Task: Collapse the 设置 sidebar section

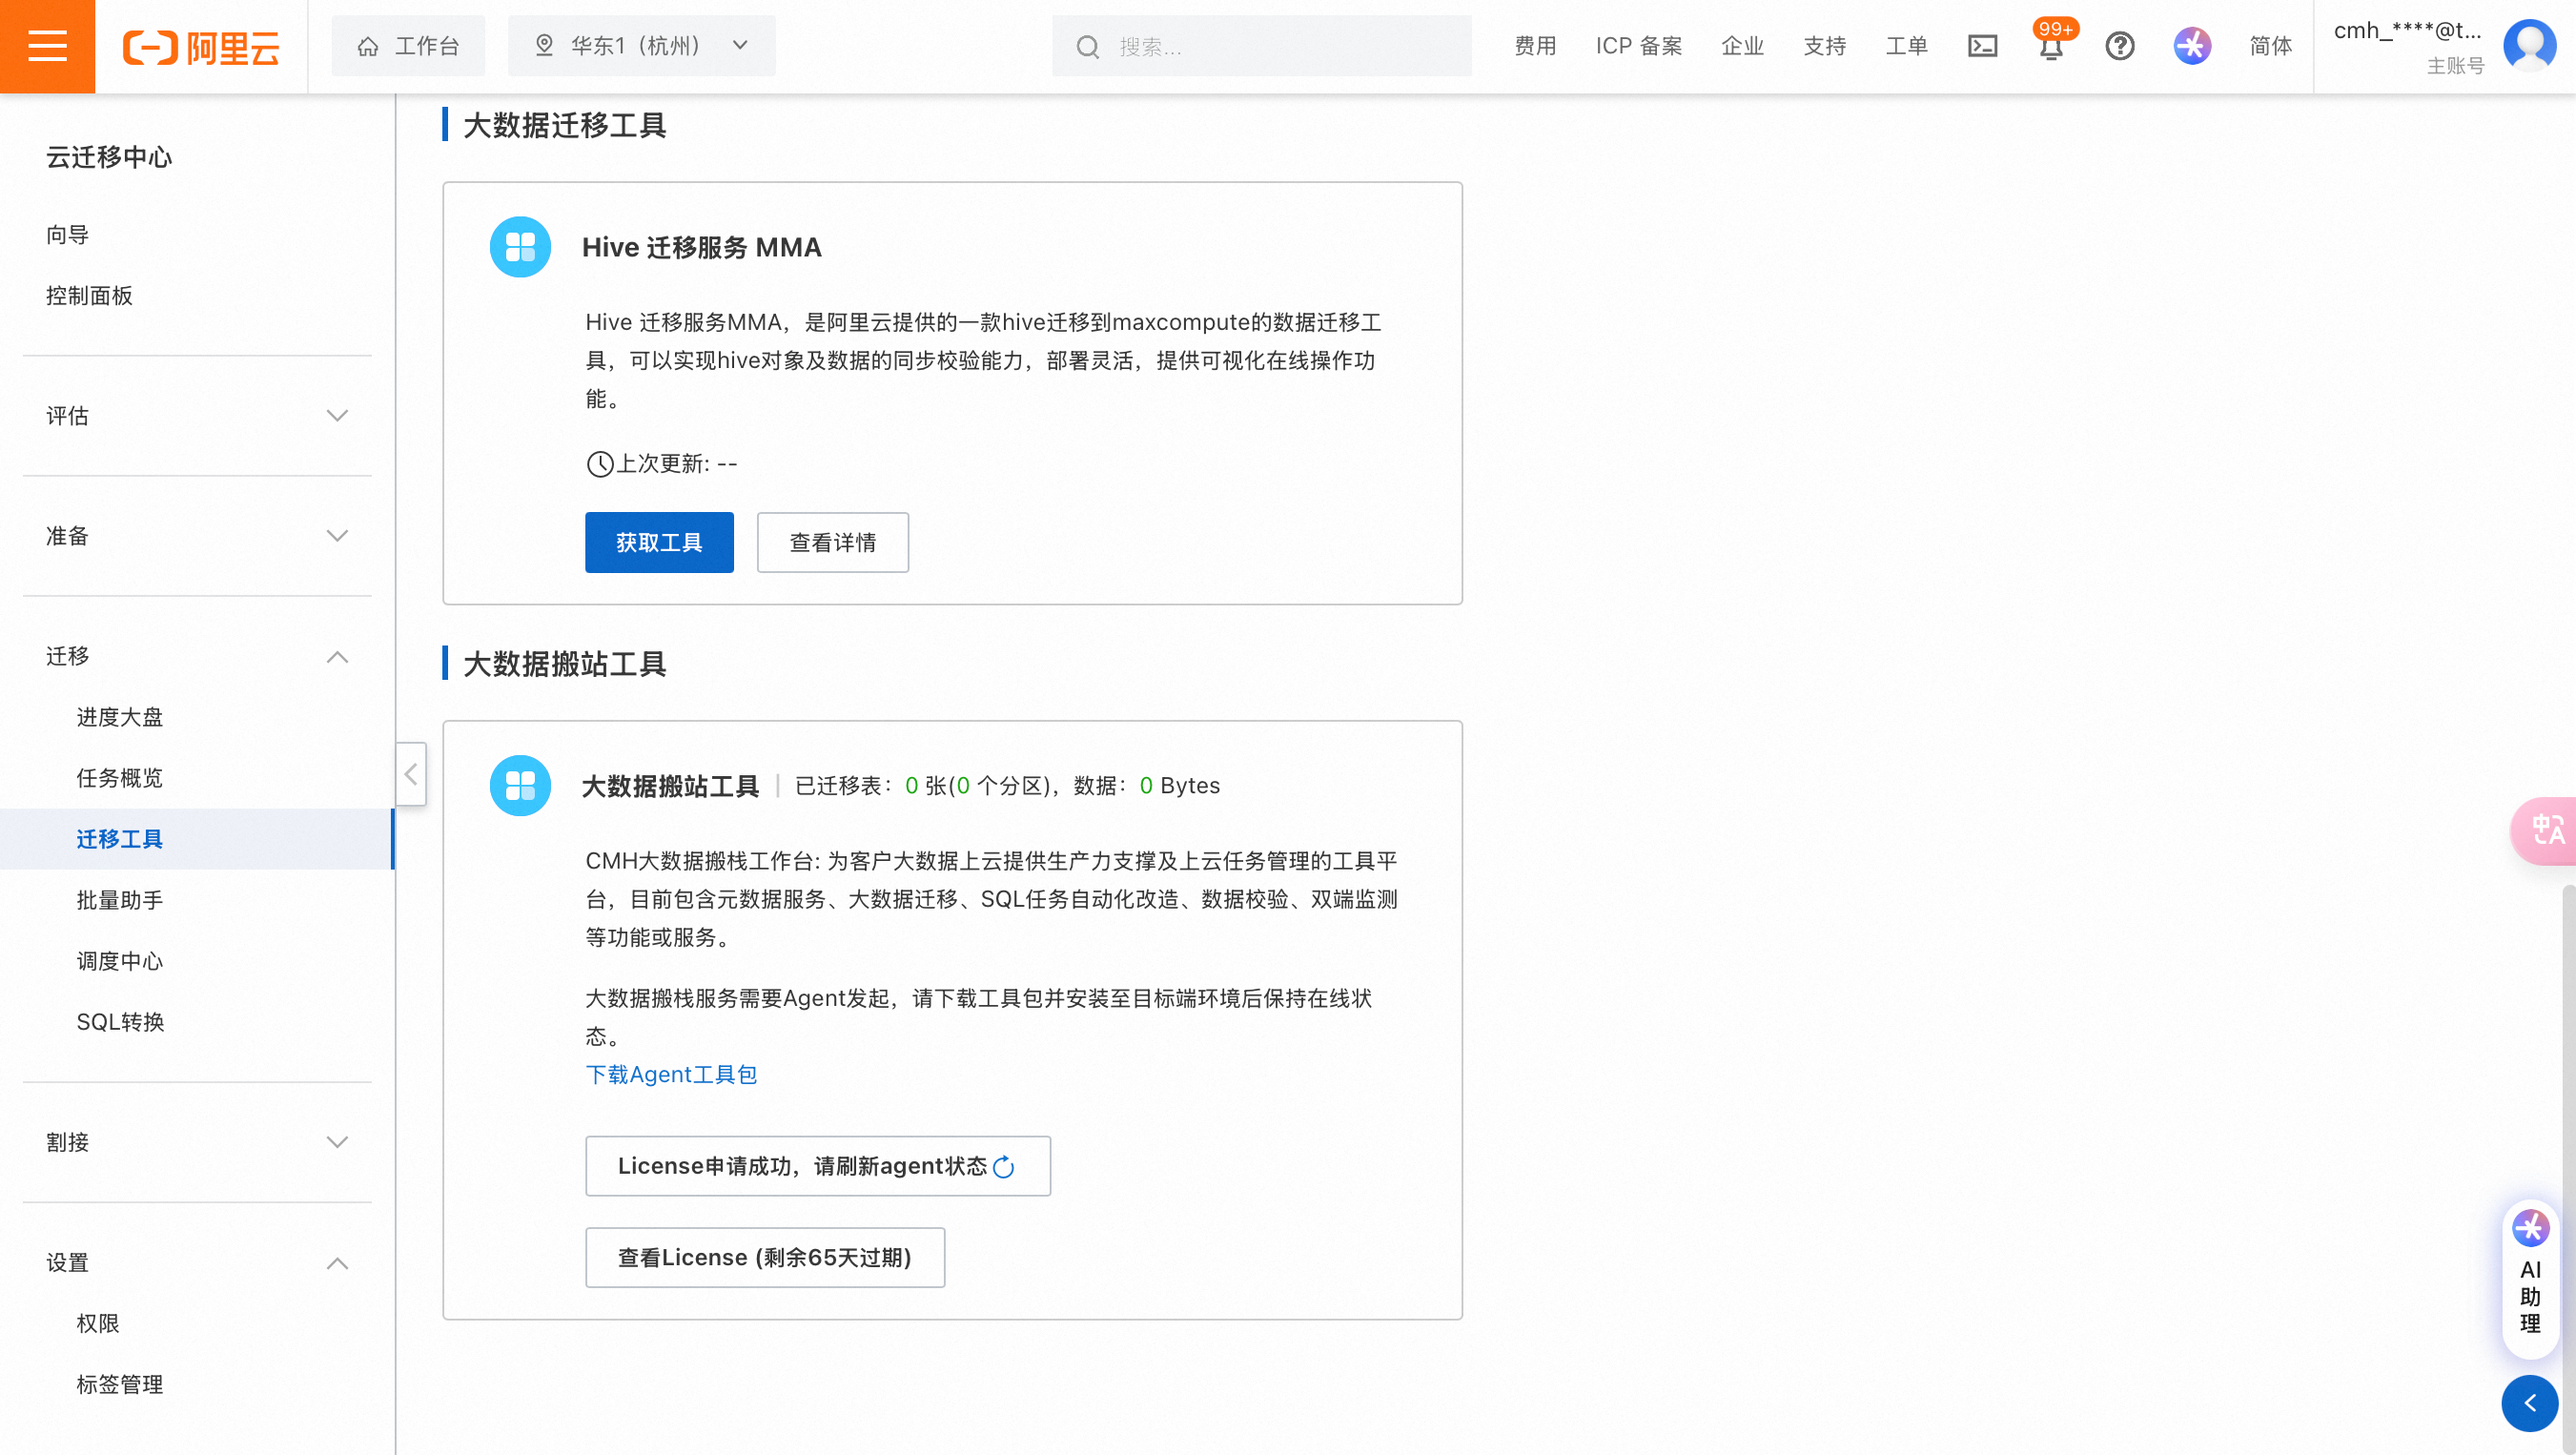Action: tap(197, 1263)
